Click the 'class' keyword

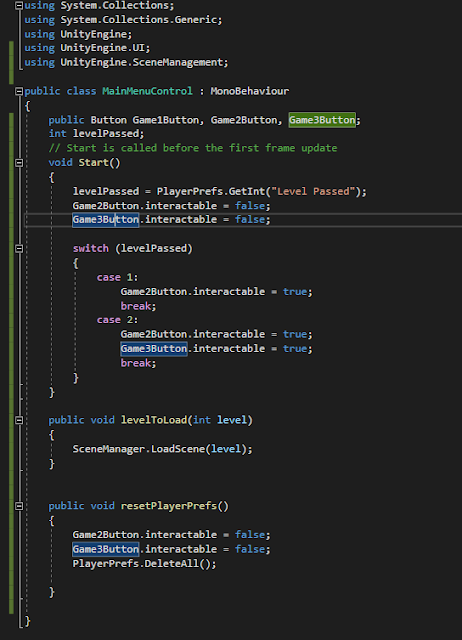click(81, 91)
